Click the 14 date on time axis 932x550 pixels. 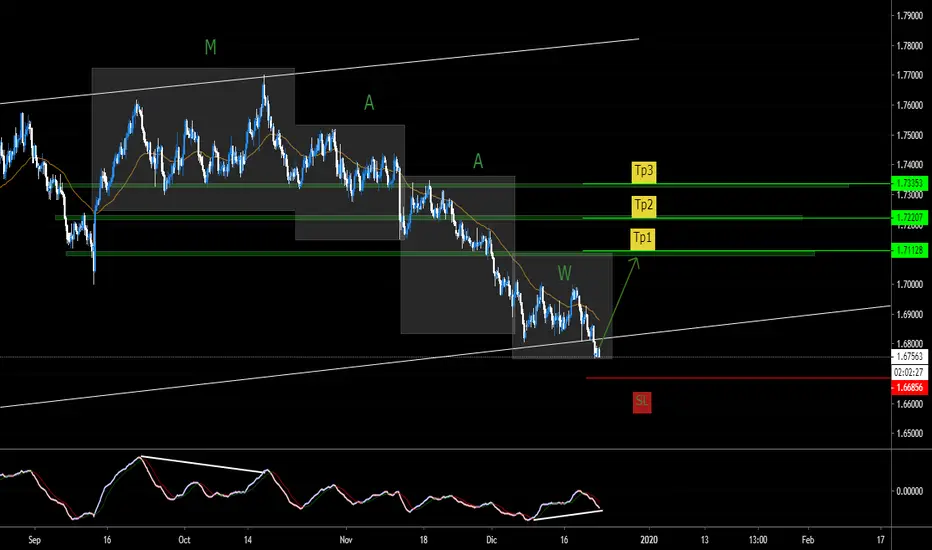click(x=248, y=540)
